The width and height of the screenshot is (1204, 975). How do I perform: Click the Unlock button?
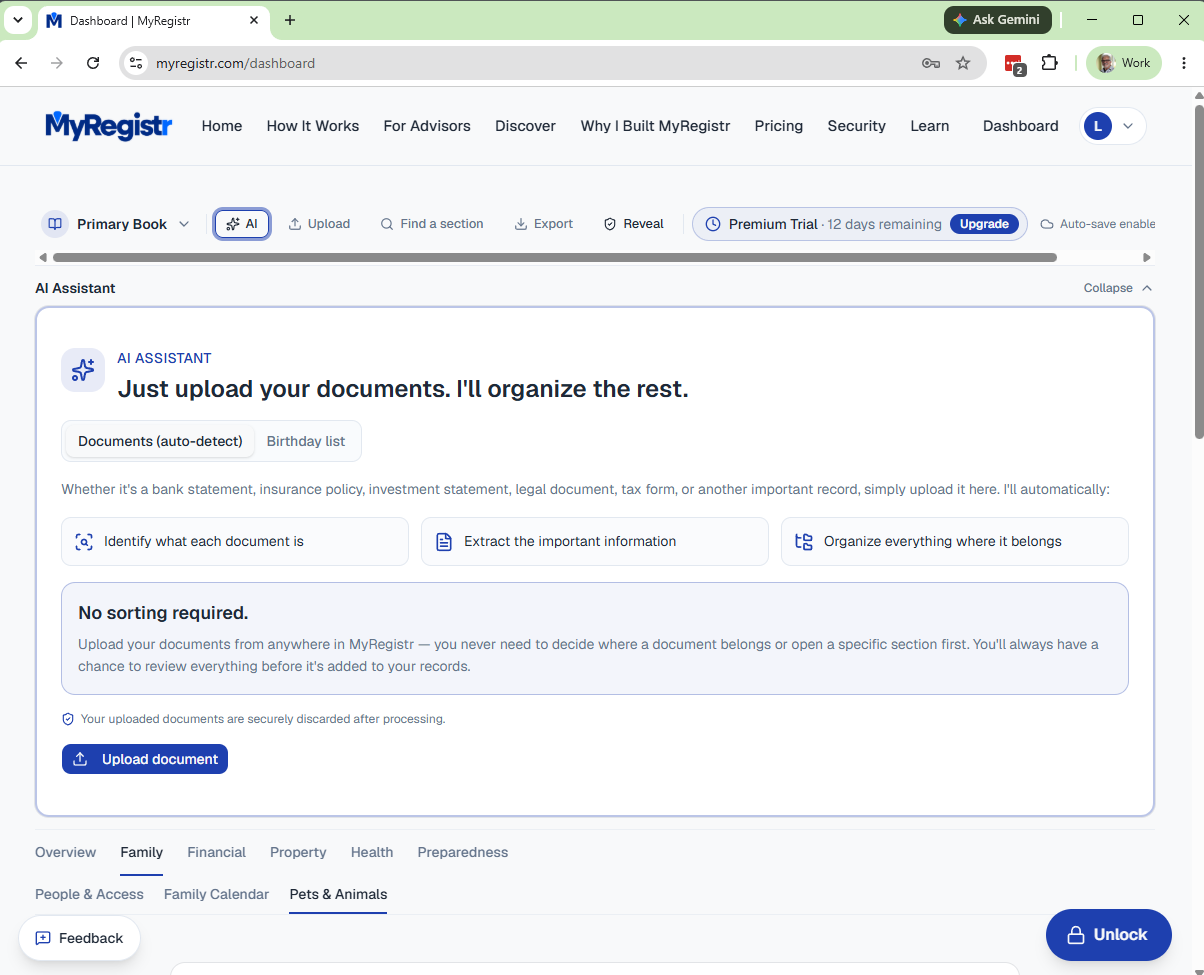pos(1109,935)
